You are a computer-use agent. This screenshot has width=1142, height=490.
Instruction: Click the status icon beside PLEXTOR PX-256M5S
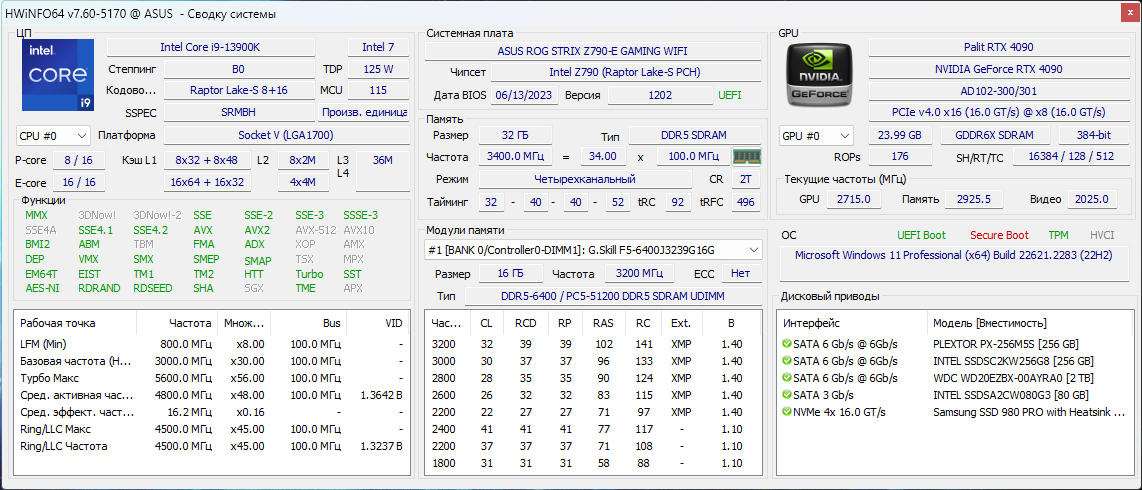(x=787, y=344)
